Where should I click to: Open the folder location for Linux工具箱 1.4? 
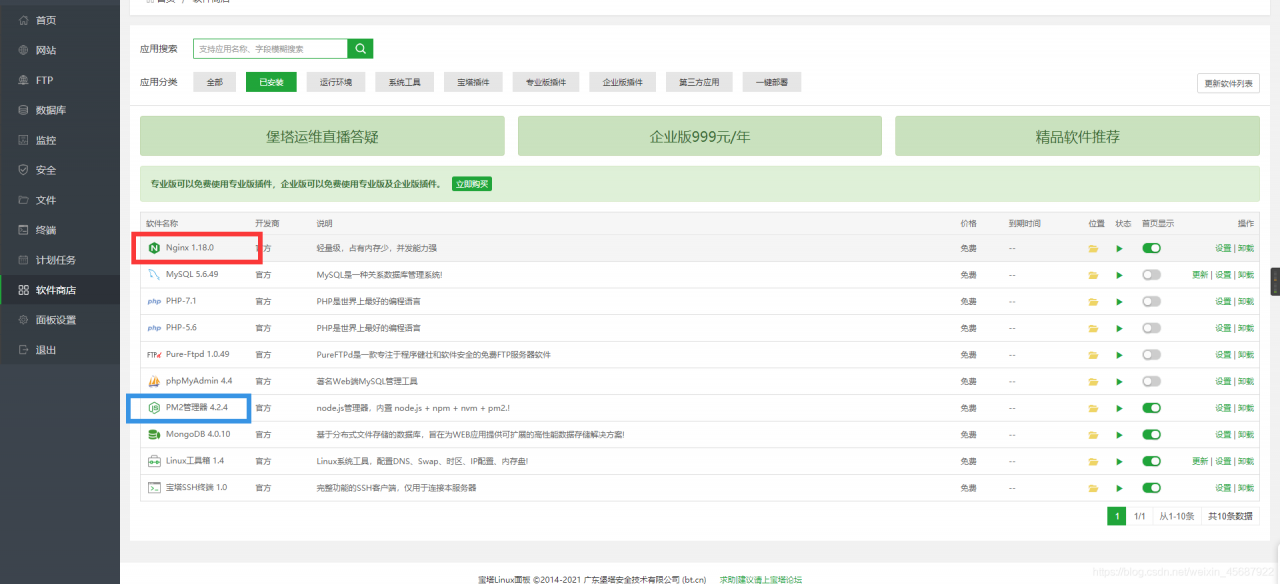1094,461
